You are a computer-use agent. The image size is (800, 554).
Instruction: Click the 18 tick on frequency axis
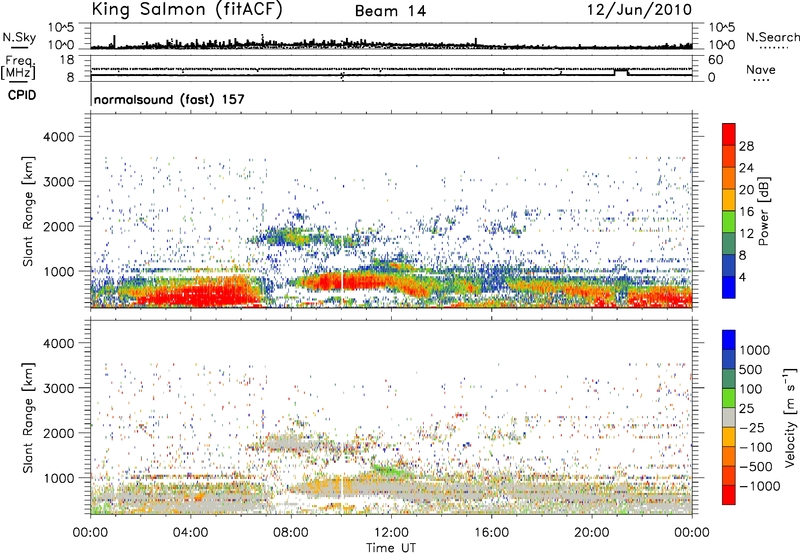coord(67,60)
